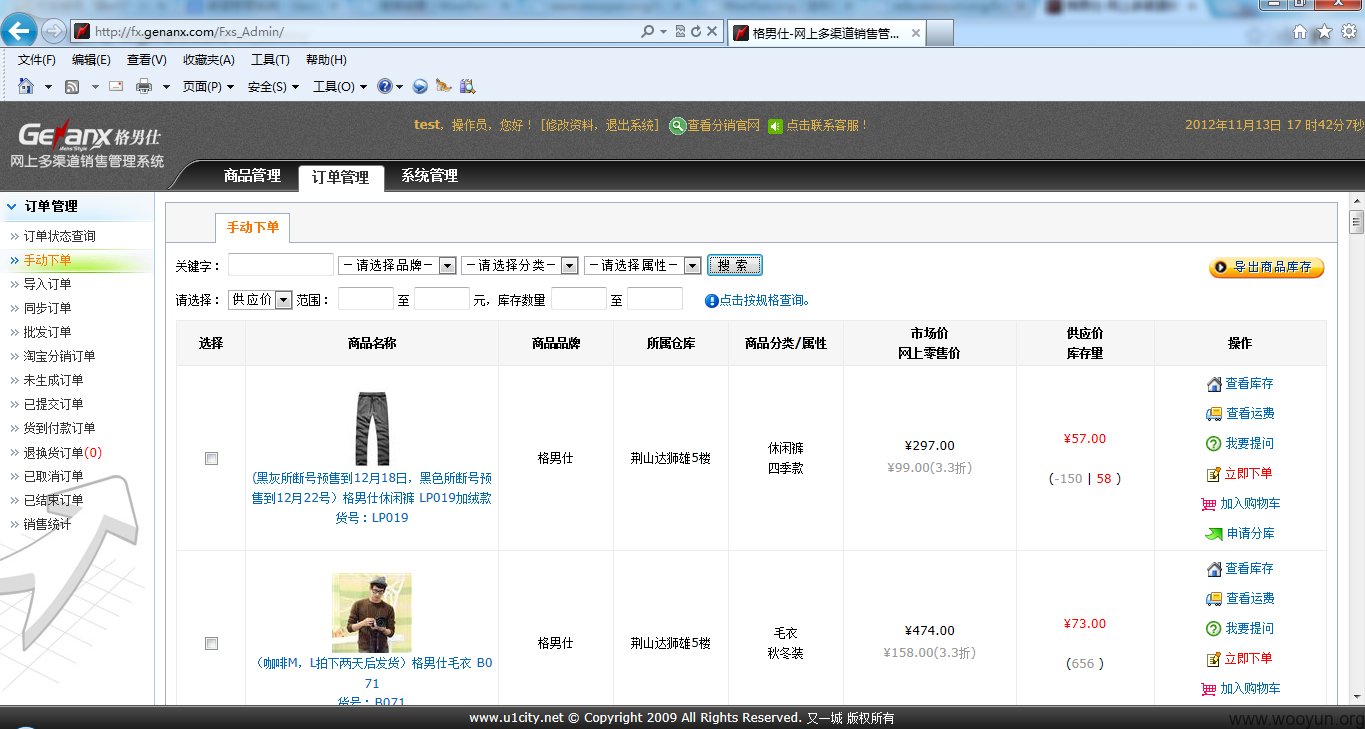Open the browser settings gear icon
Viewport: 1365px width, 729px height.
[x=1348, y=31]
